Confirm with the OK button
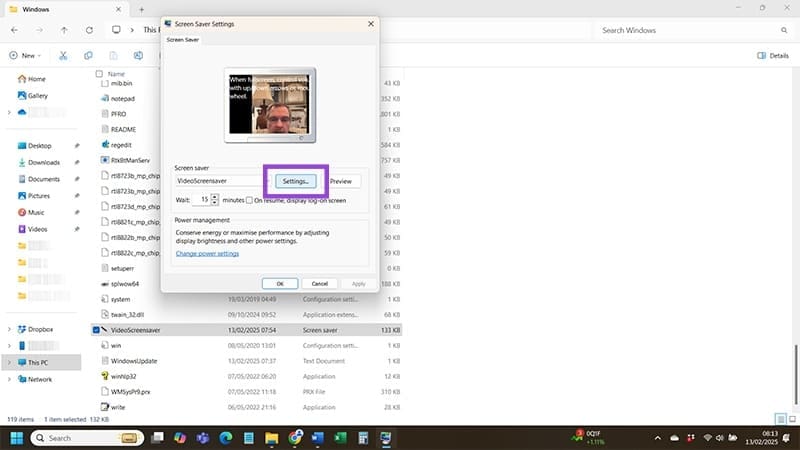 (280, 284)
